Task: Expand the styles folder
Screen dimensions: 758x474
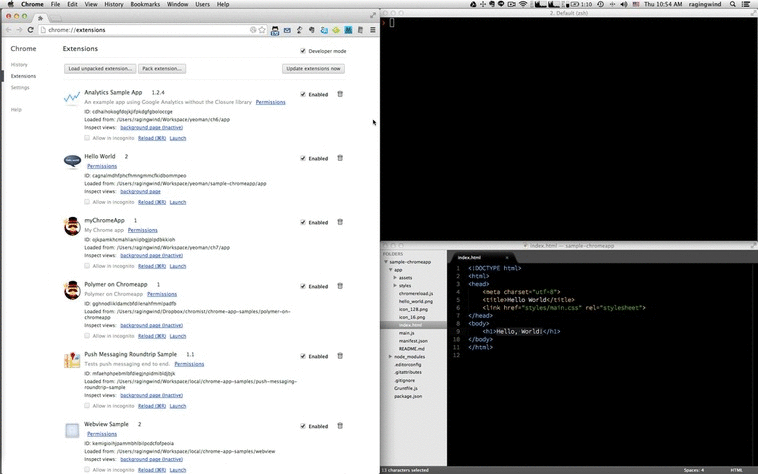Action: point(395,286)
